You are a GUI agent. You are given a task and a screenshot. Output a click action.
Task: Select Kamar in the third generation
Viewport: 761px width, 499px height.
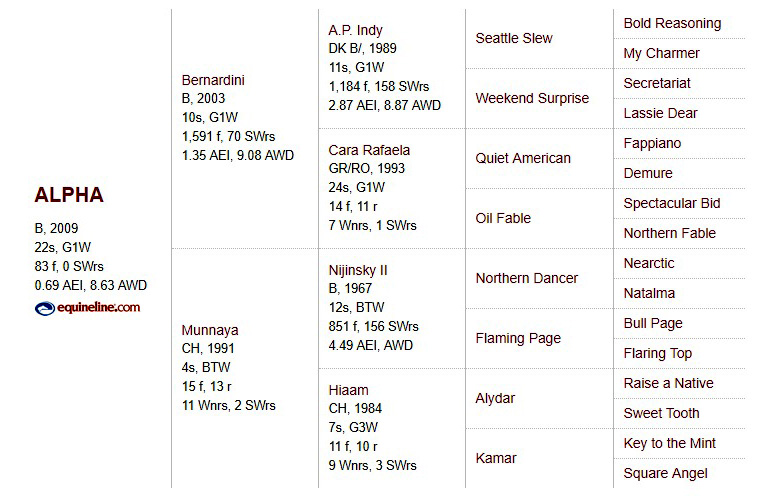pyautogui.click(x=496, y=458)
